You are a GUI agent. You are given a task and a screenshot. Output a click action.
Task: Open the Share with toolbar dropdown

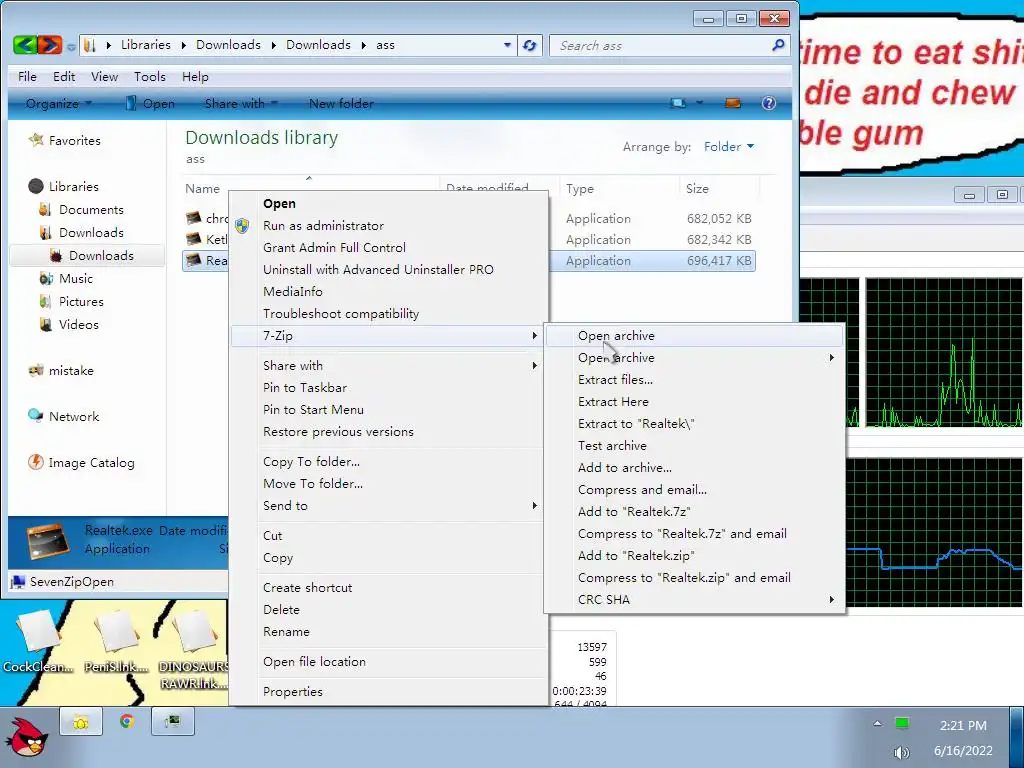tap(241, 103)
